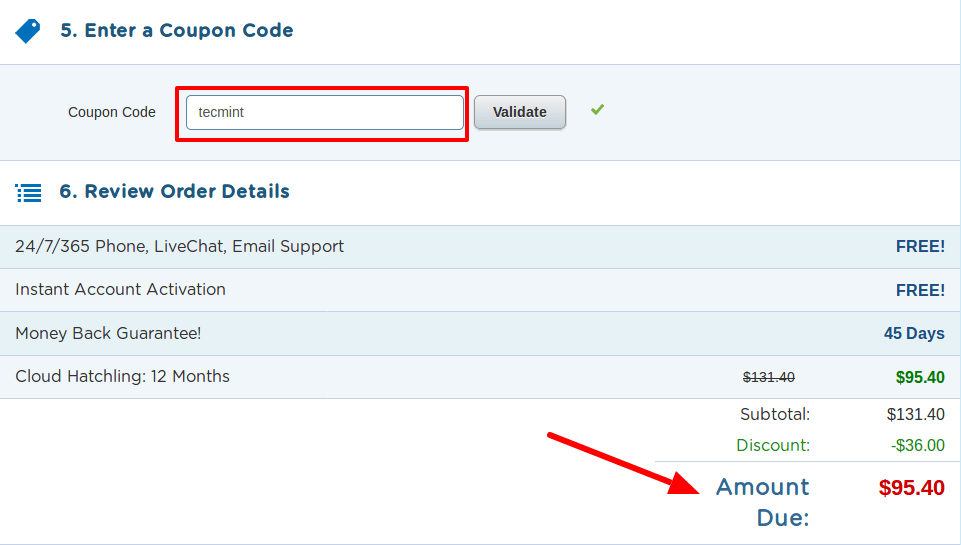Click the Instant Account Activation row text
Image resolution: width=961 pixels, height=545 pixels.
coord(121,290)
